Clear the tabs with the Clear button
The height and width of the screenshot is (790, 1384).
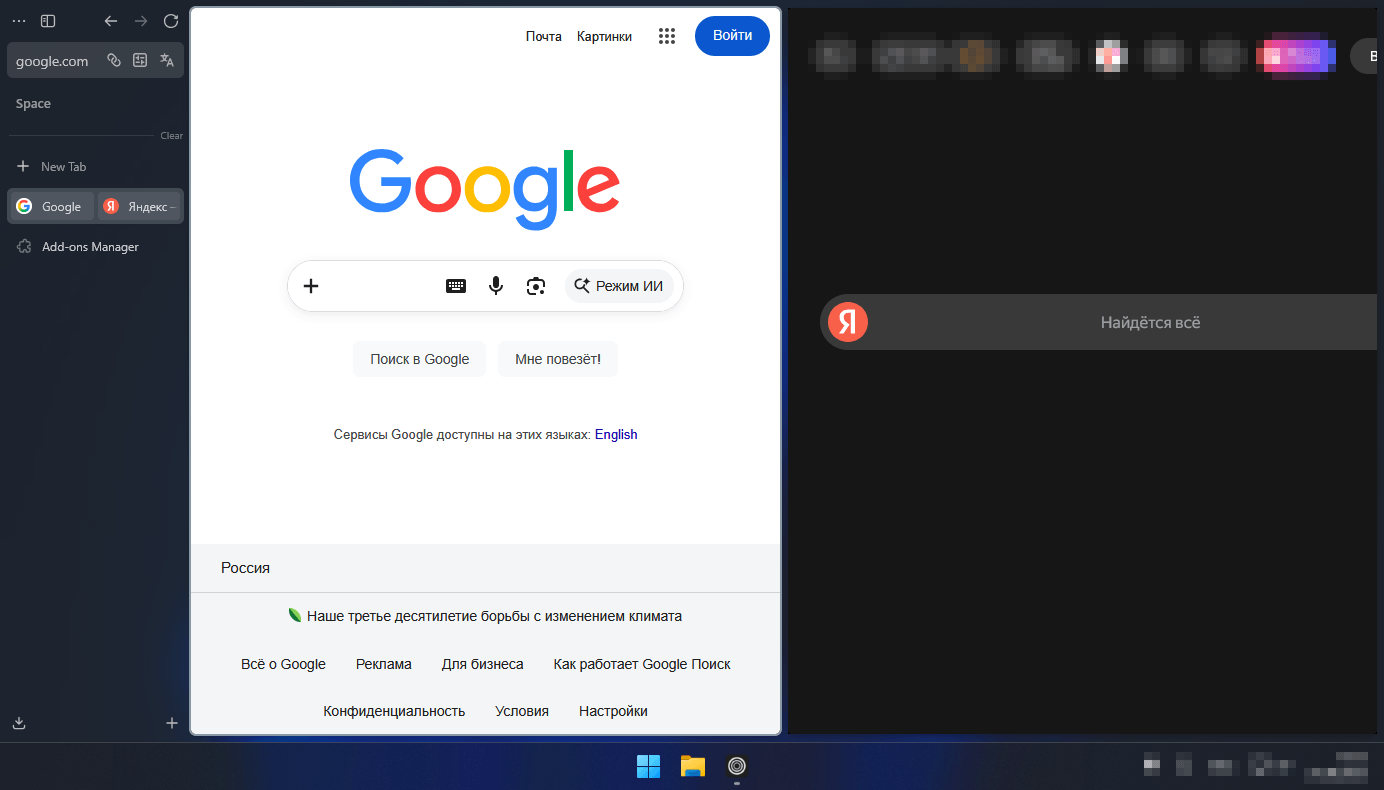[172, 136]
